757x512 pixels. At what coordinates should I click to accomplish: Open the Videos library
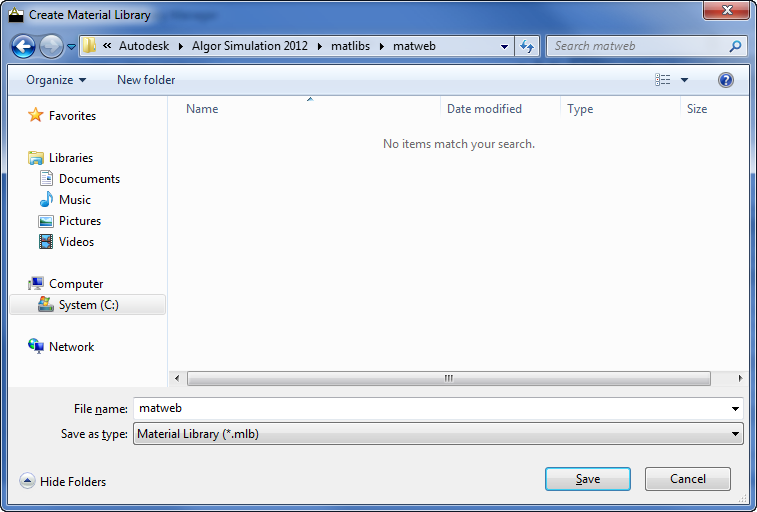tap(76, 242)
